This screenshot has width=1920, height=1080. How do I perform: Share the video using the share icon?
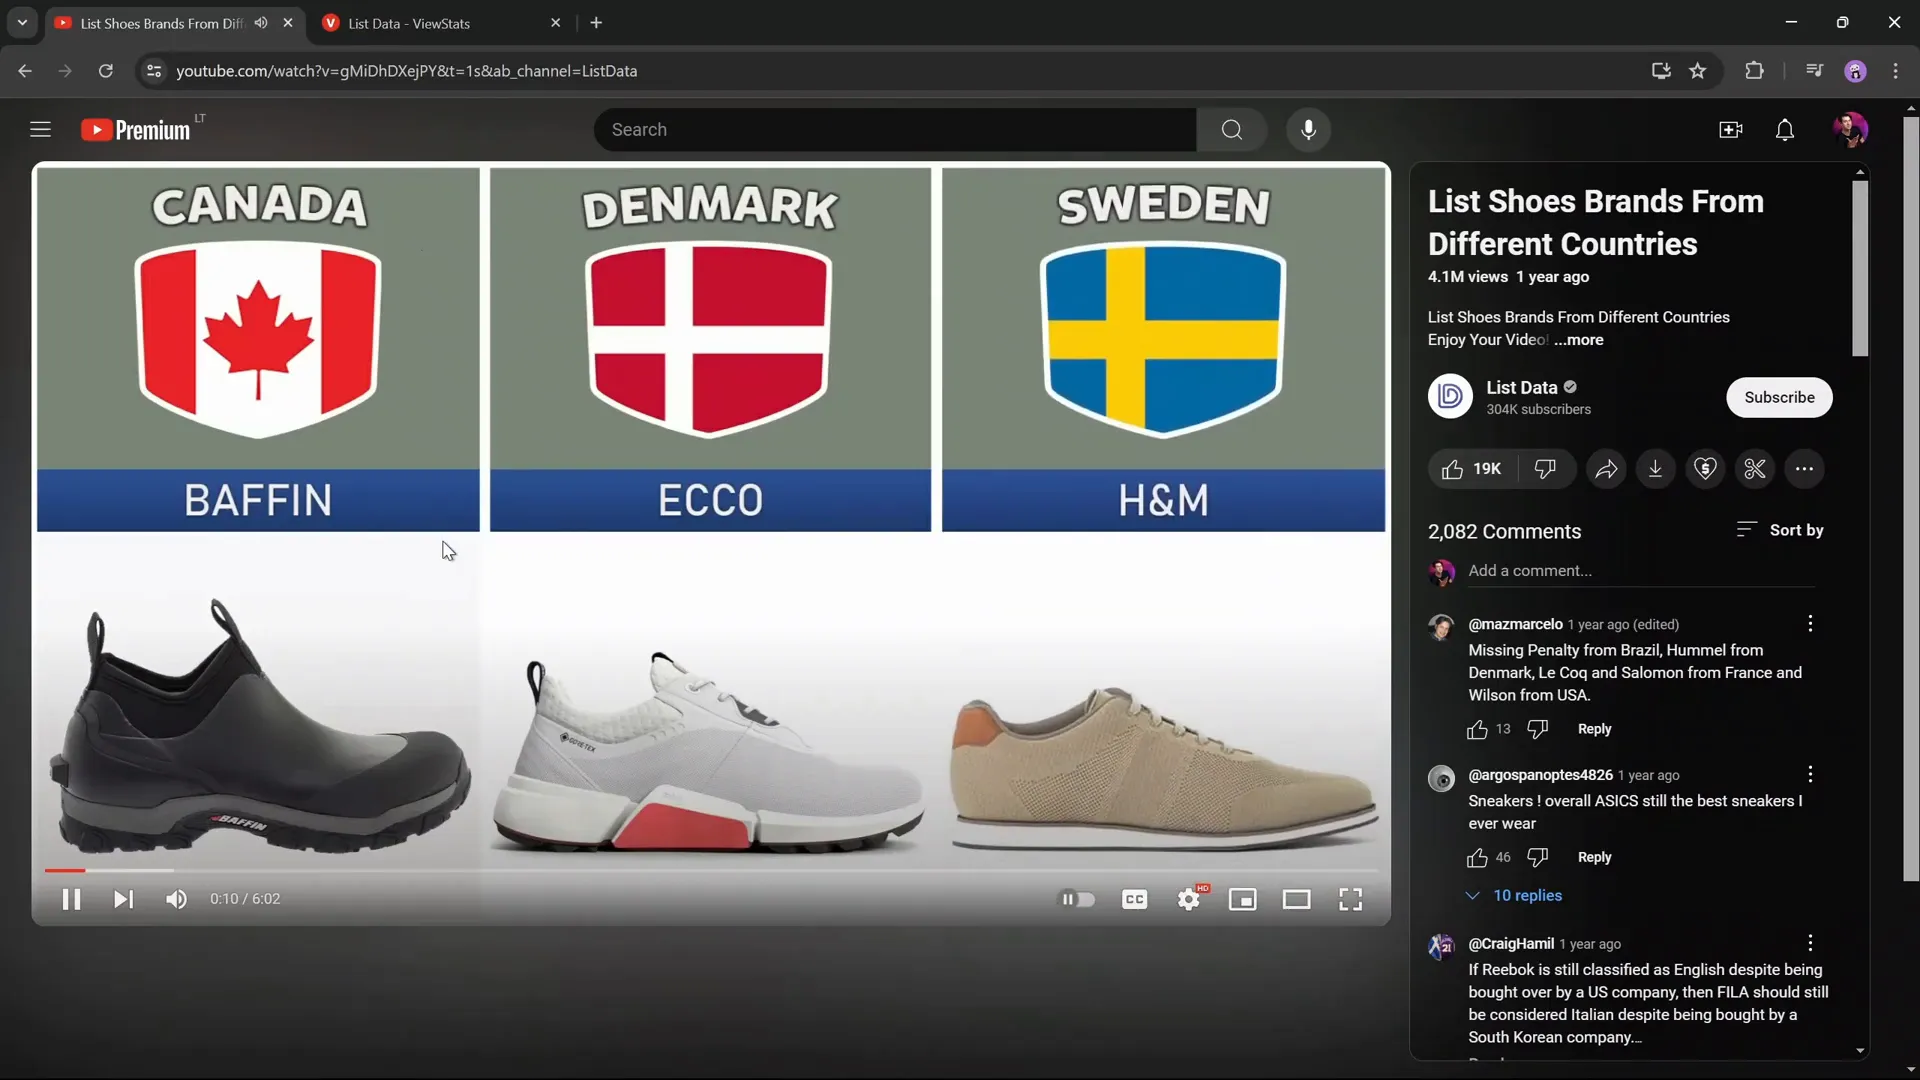(1606, 469)
